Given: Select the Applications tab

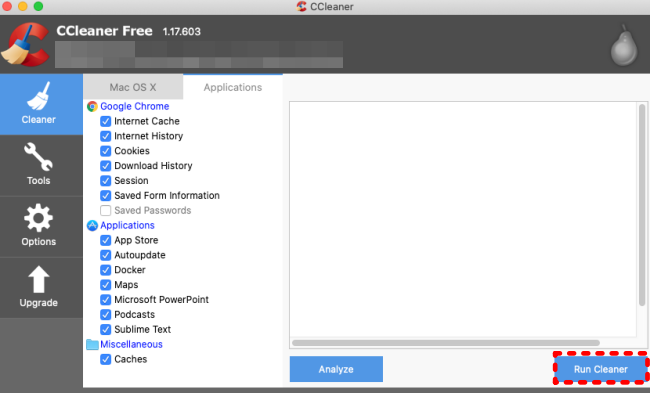Looking at the screenshot, I should [233, 87].
